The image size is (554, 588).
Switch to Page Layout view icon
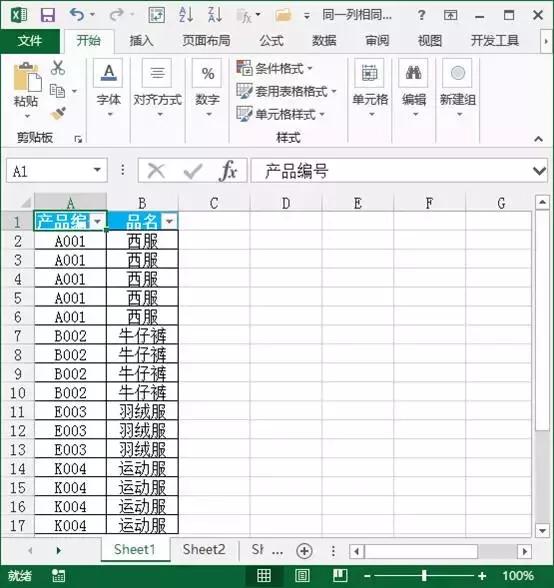point(302,575)
